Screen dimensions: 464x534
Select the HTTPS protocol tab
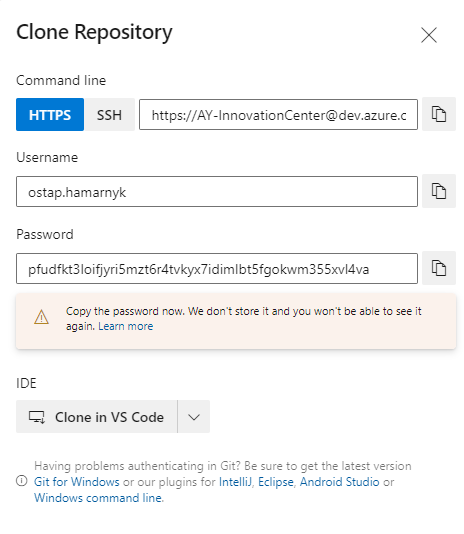[x=50, y=115]
